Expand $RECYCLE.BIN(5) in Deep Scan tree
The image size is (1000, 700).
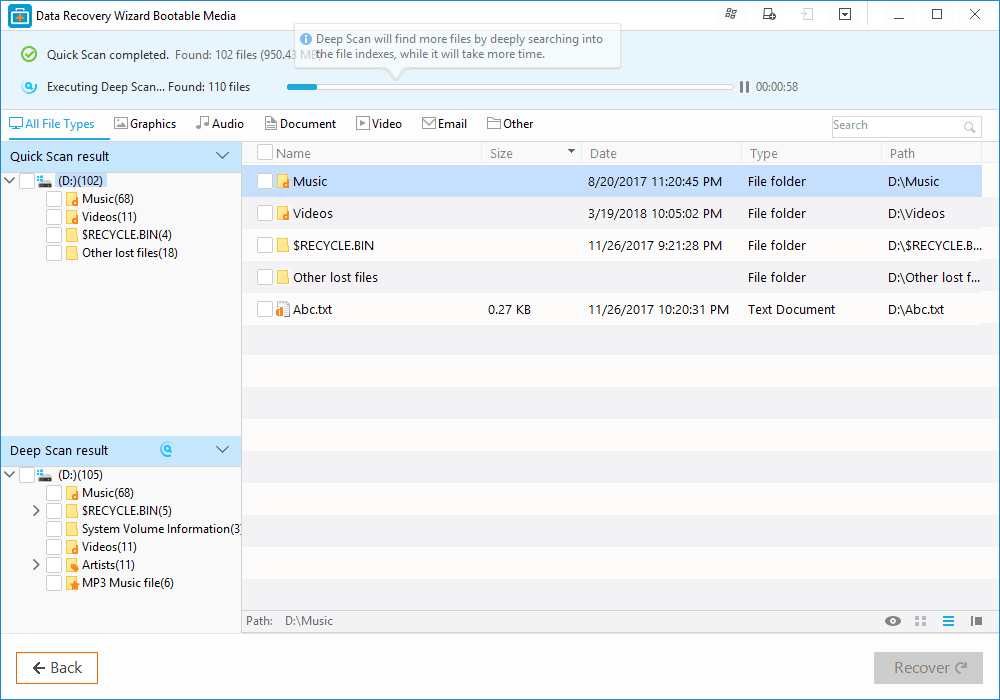click(x=37, y=511)
